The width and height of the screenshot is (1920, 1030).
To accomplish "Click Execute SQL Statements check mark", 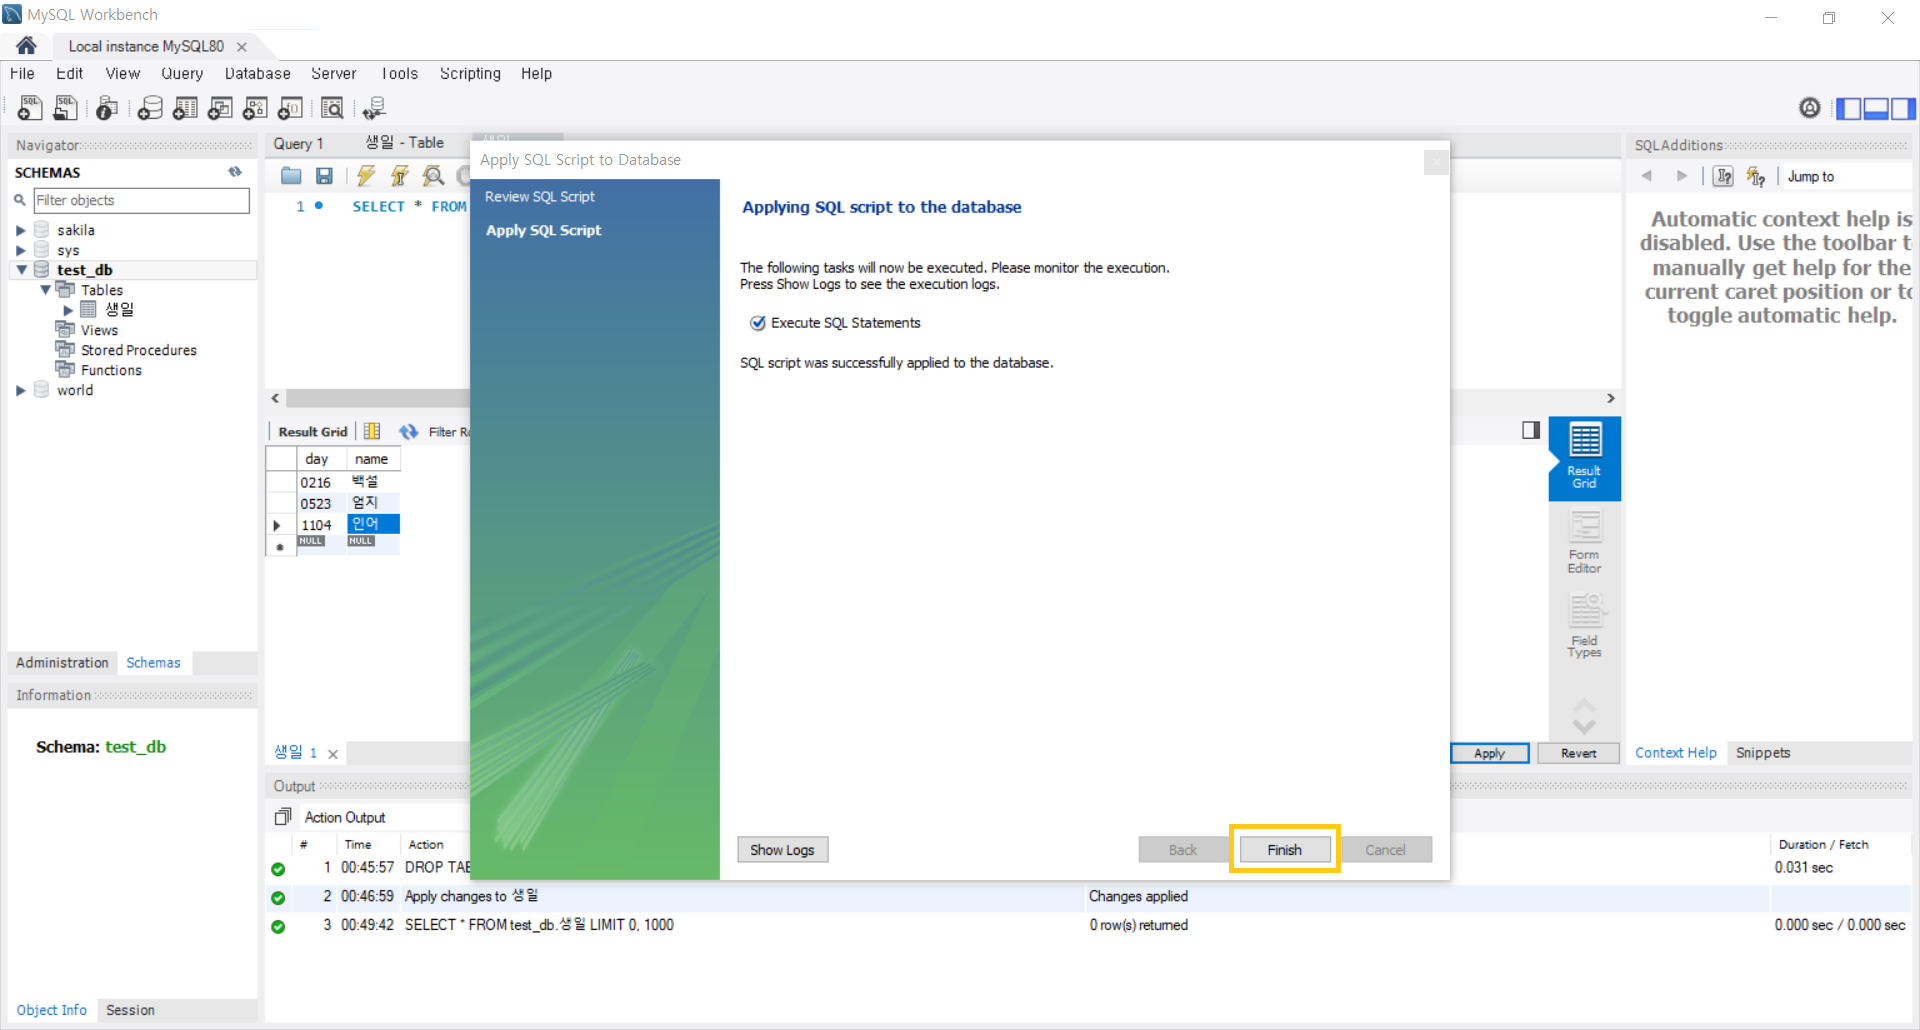I will 758,323.
